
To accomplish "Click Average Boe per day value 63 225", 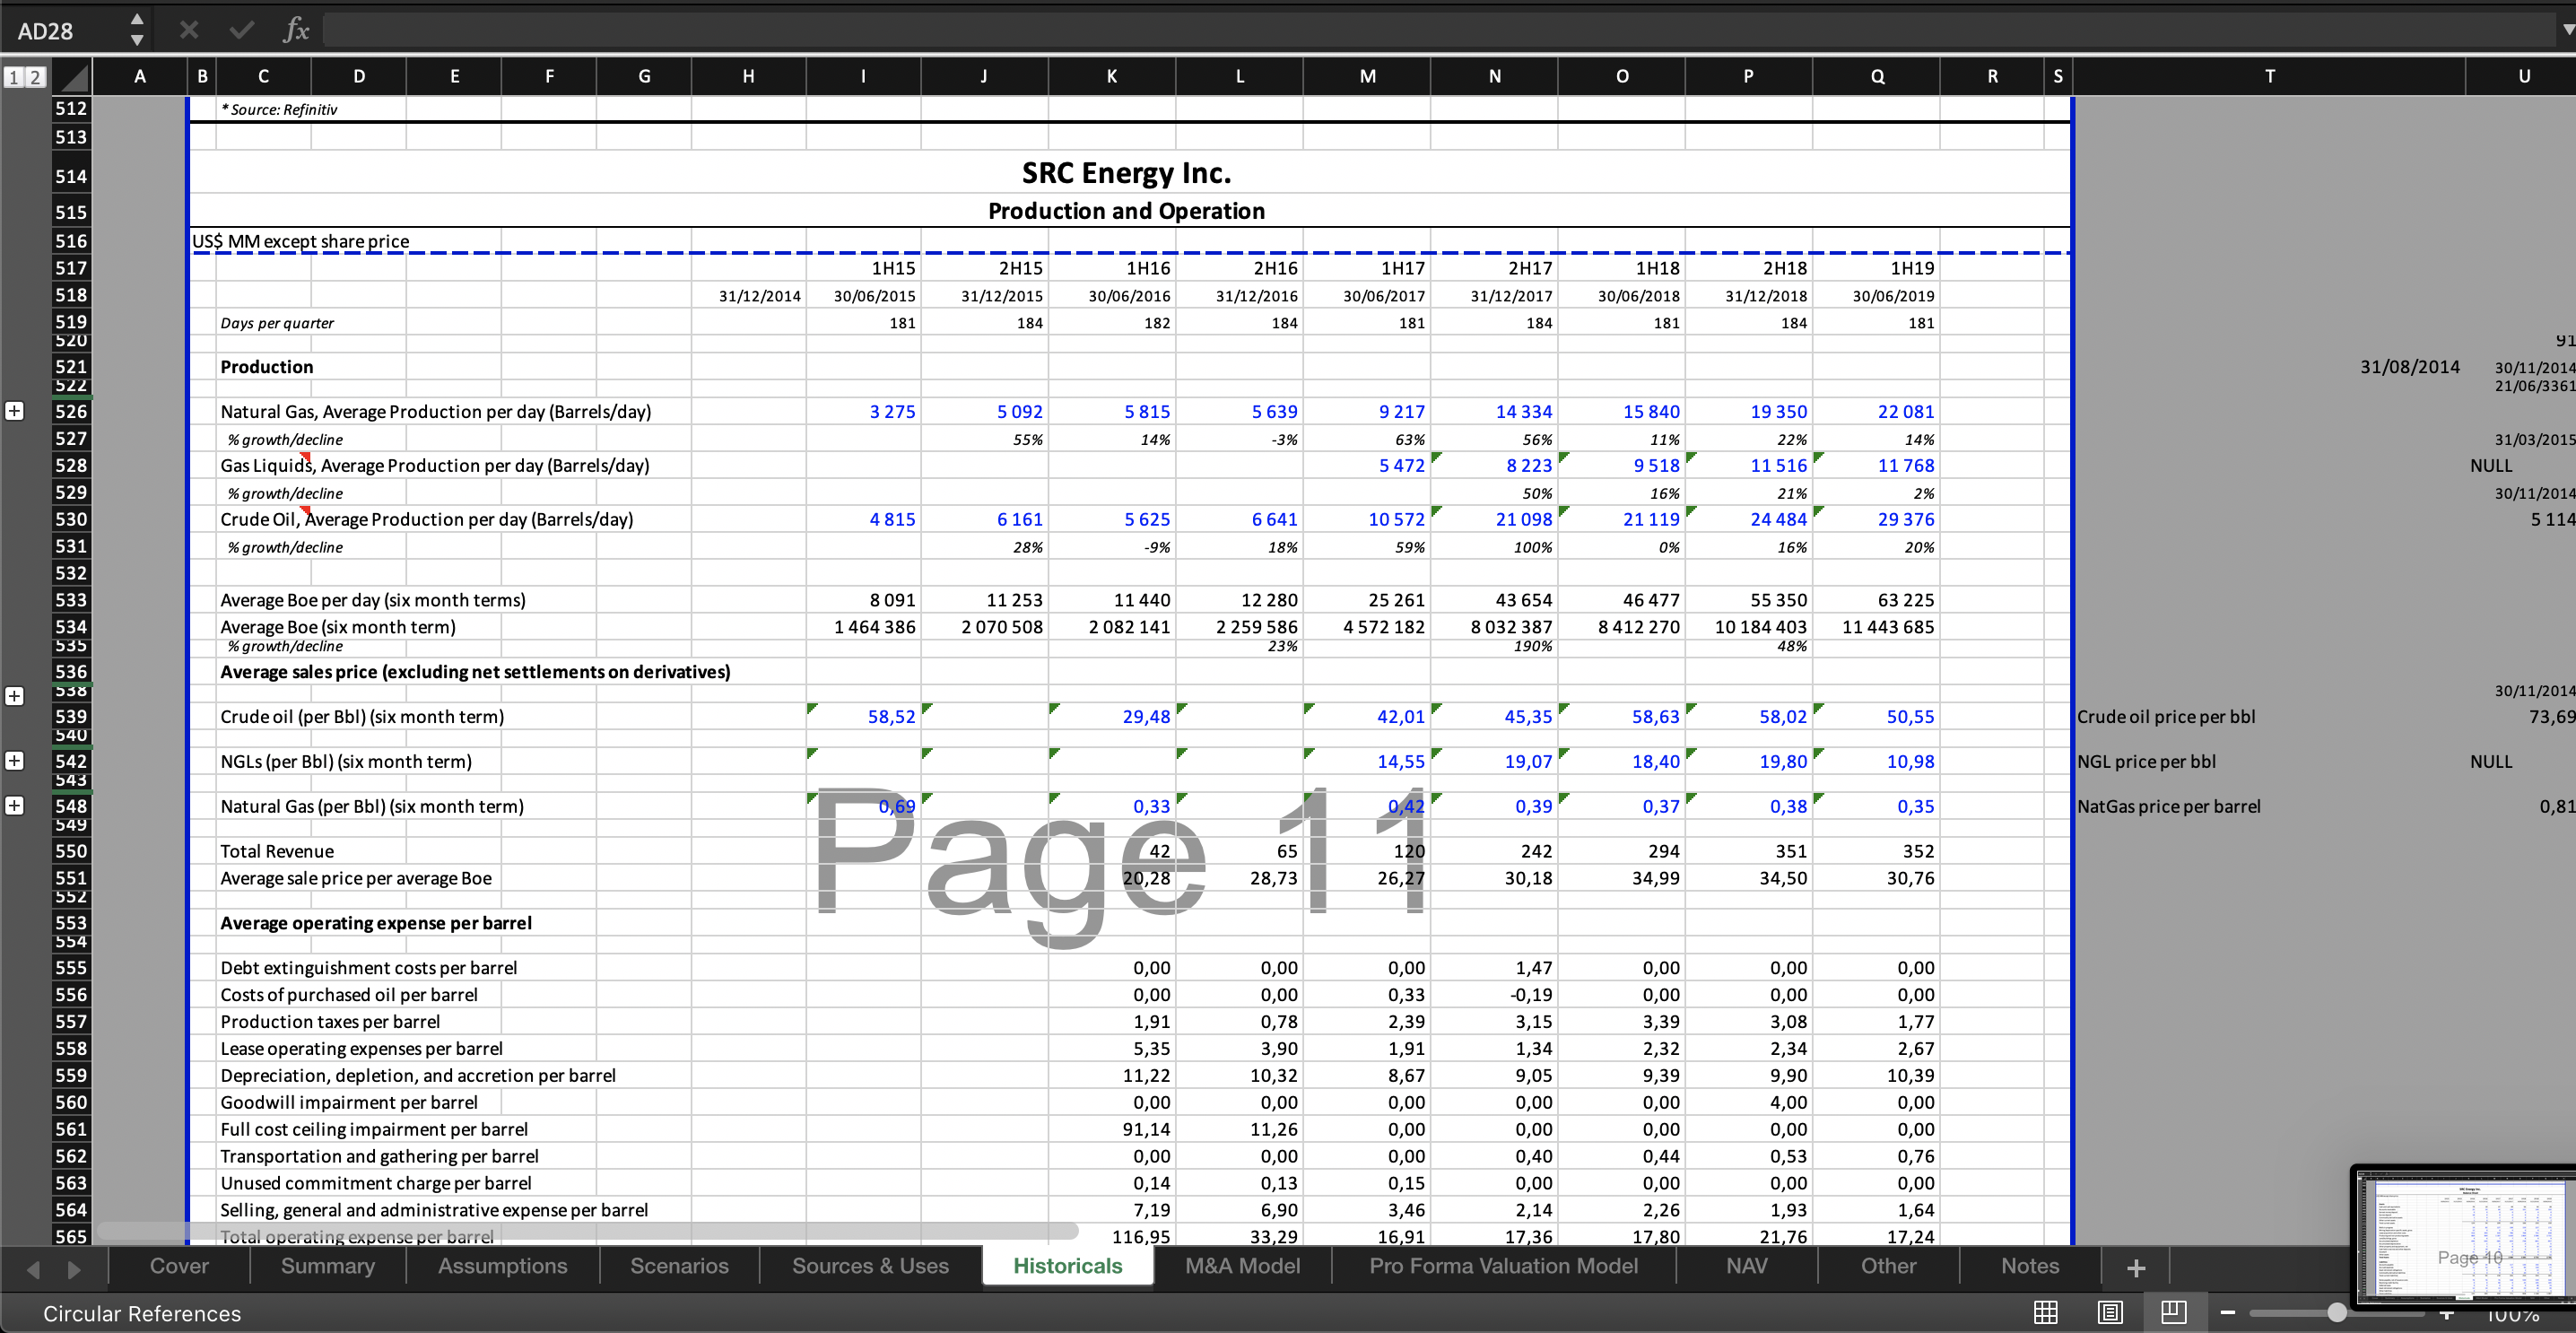I will pyautogui.click(x=1906, y=600).
